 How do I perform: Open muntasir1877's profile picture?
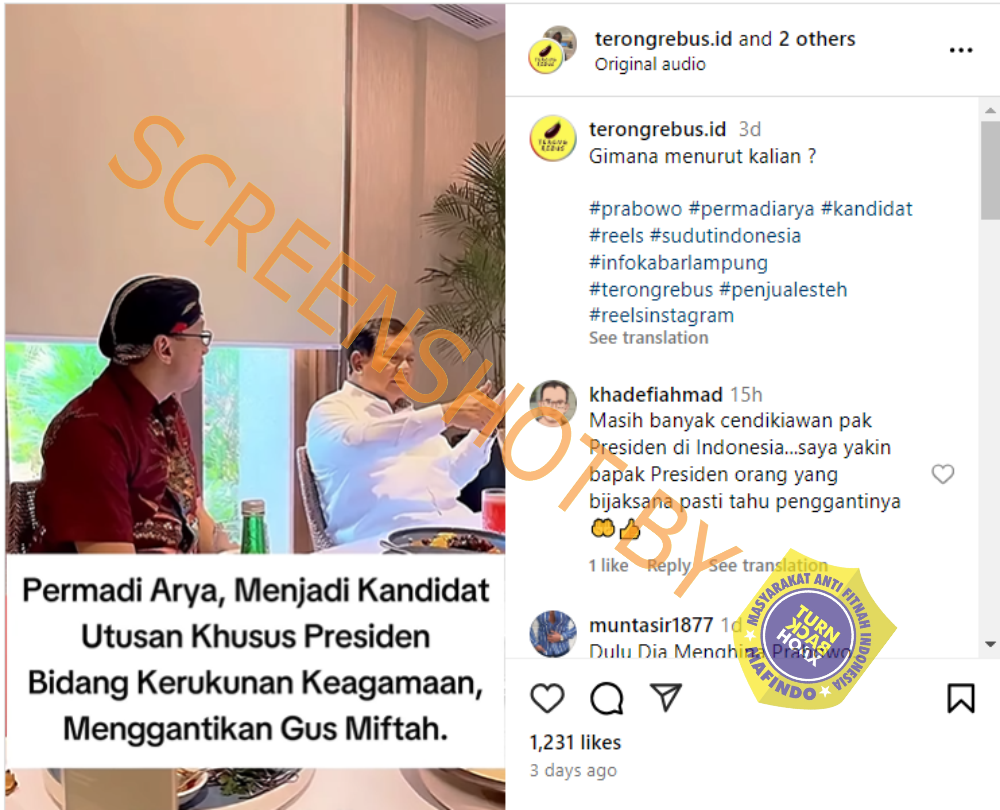(552, 634)
